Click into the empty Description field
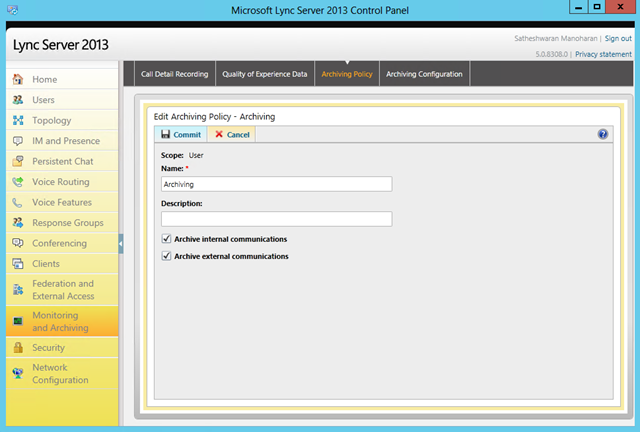The image size is (640, 432). [276, 219]
